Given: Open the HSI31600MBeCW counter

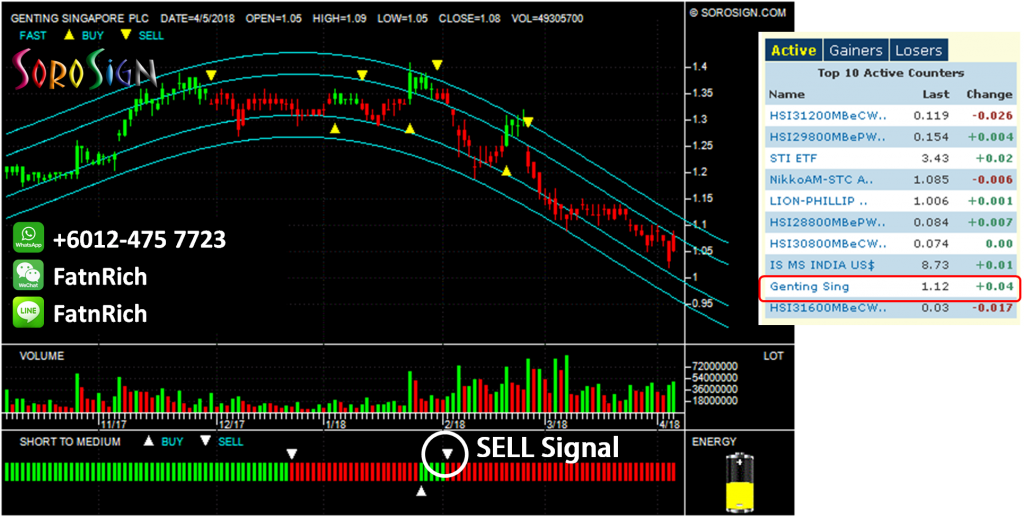Looking at the screenshot, I should pyautogui.click(x=828, y=307).
